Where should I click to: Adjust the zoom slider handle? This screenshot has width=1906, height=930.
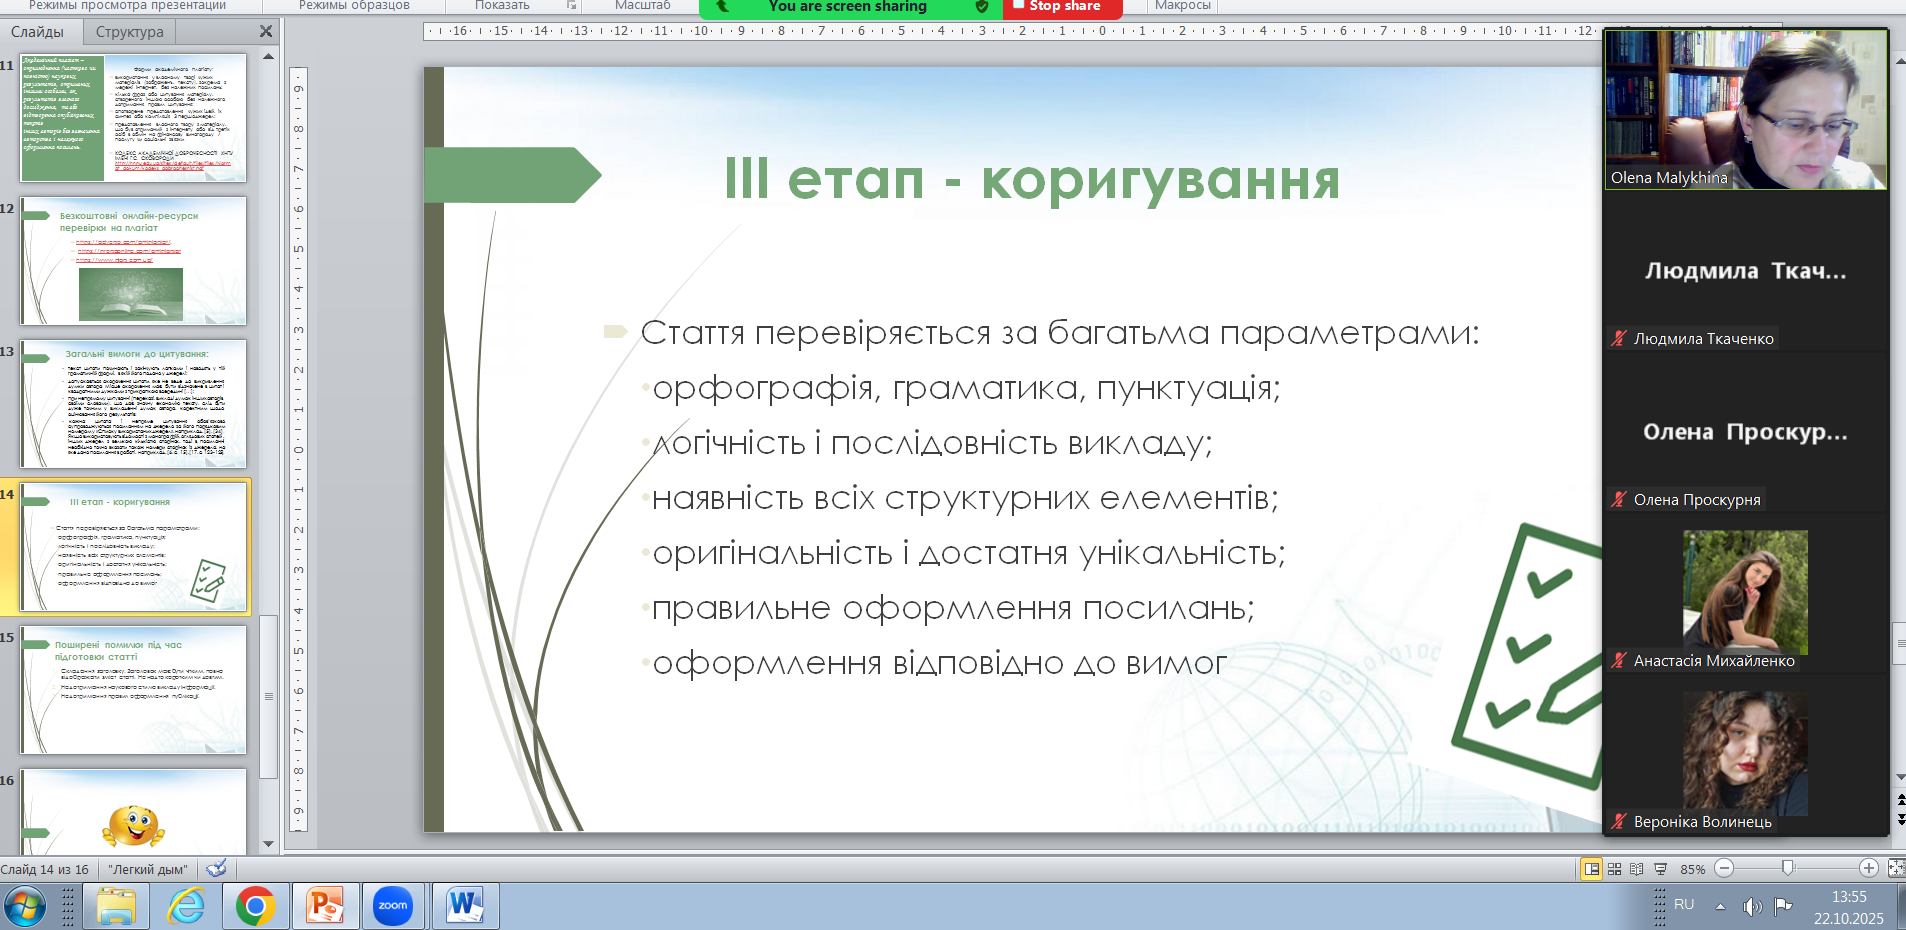1787,868
